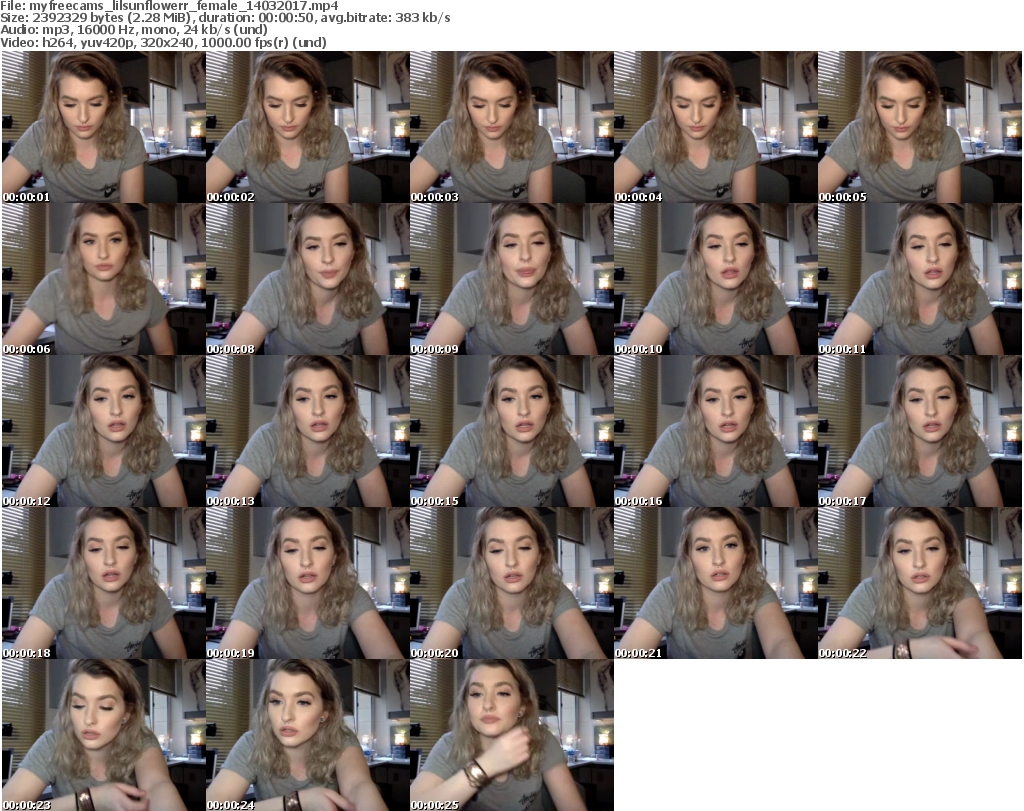Viewport: 1024px width, 811px height.
Task: Select the thumbnail stamped 00:00:12
Action: [103, 431]
